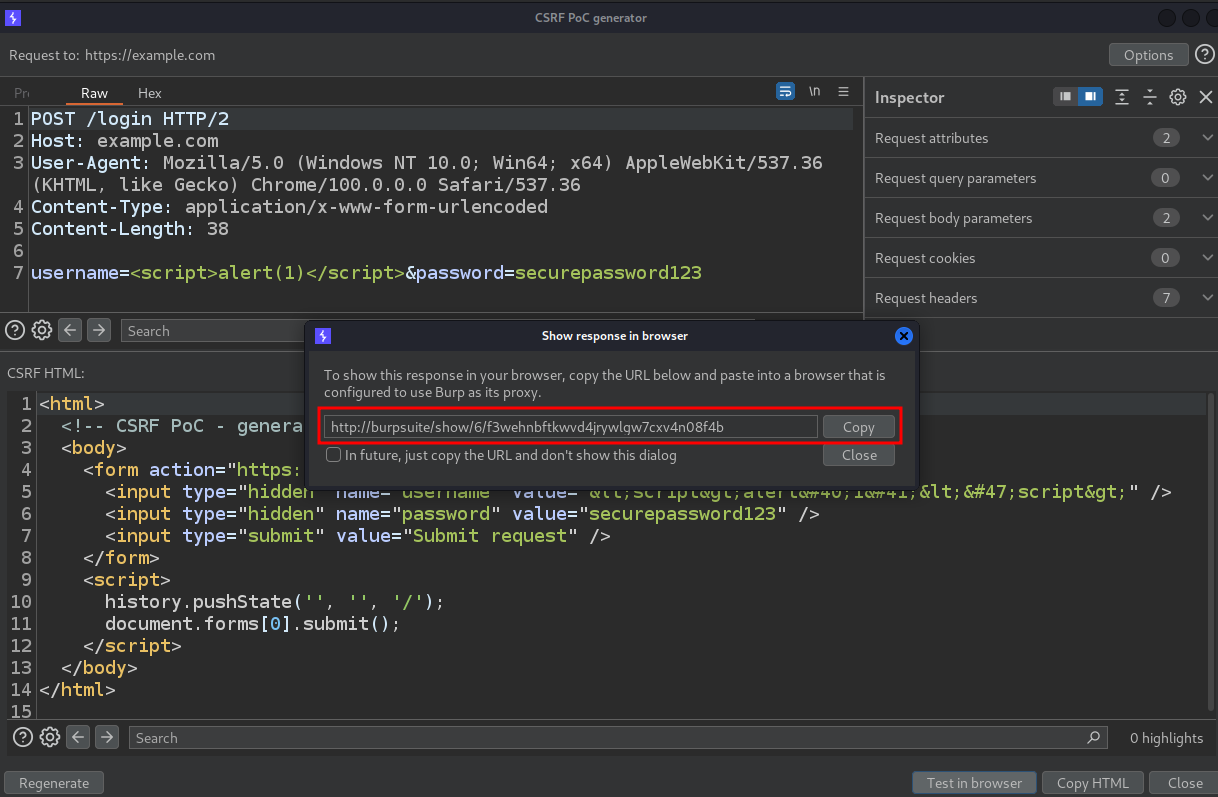Click the '0 highlights' status text

[1166, 738]
